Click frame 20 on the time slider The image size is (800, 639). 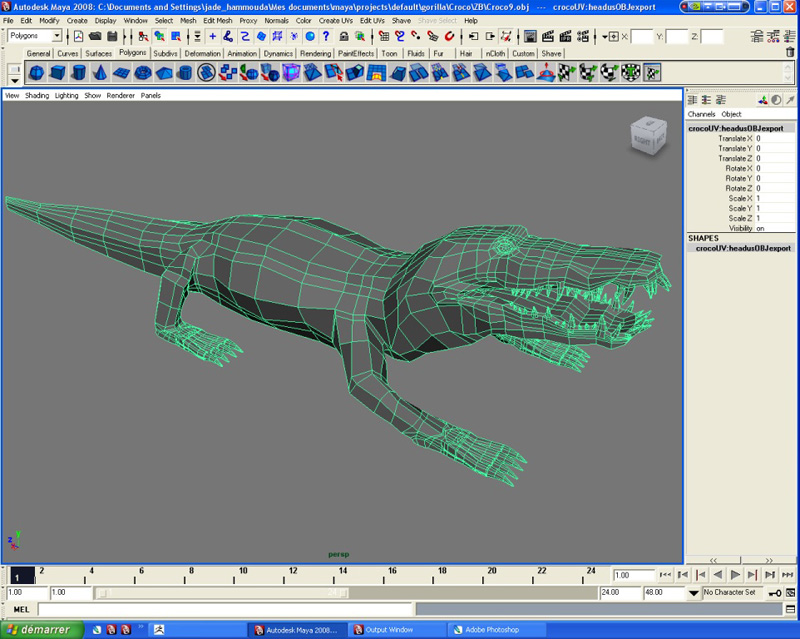point(492,571)
